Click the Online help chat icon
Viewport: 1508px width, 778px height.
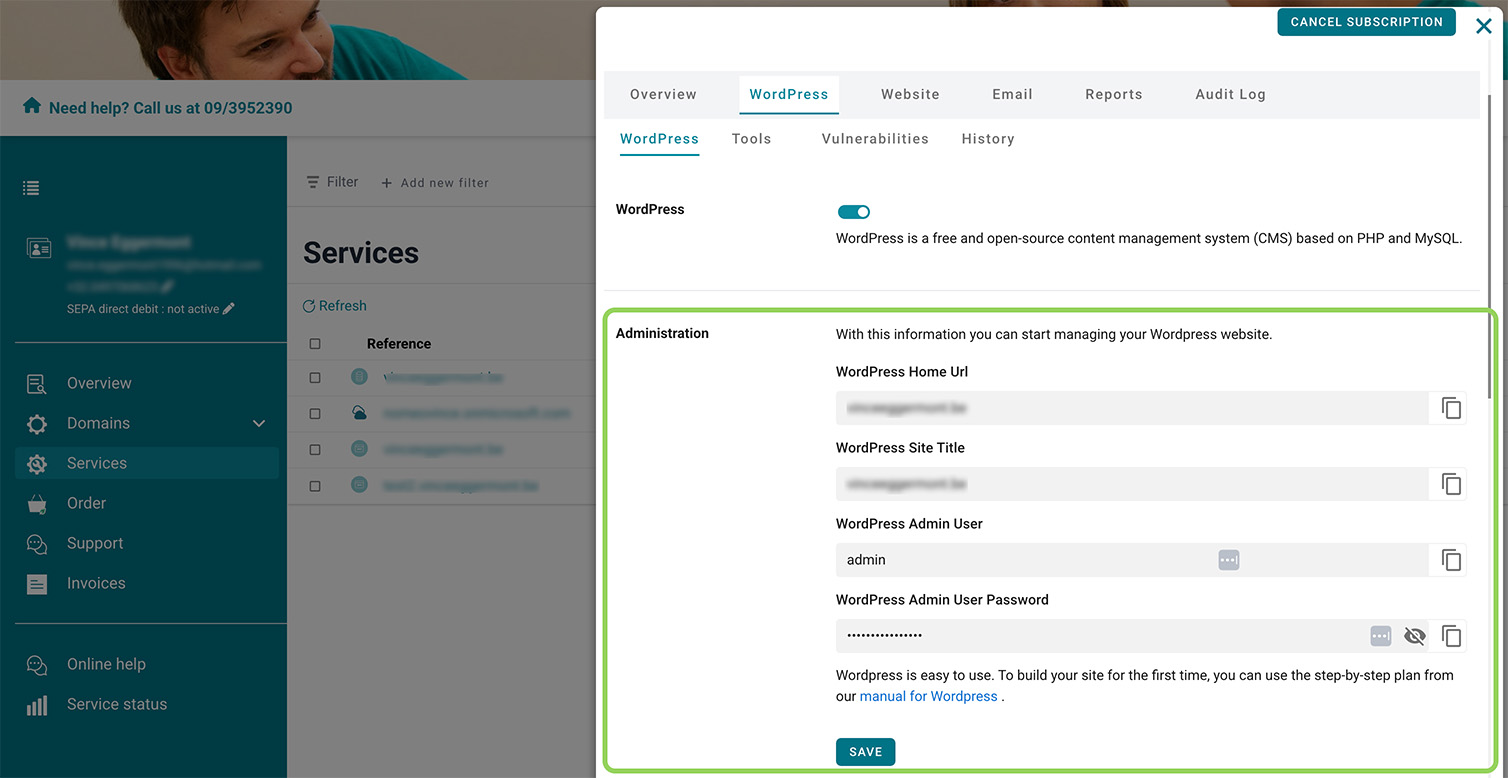coord(37,665)
